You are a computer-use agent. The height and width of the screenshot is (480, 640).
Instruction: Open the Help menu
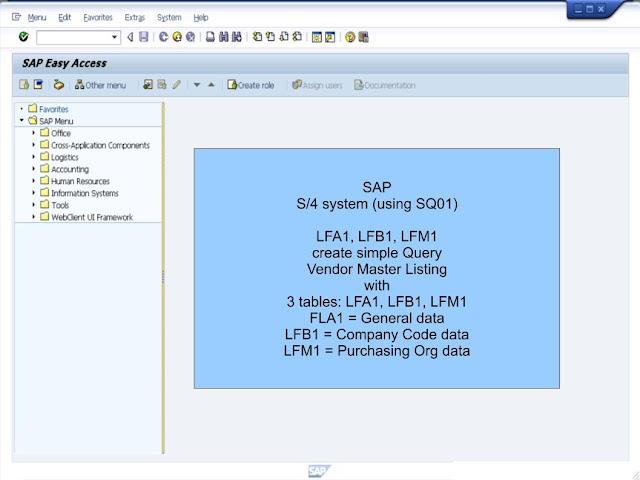[x=201, y=18]
